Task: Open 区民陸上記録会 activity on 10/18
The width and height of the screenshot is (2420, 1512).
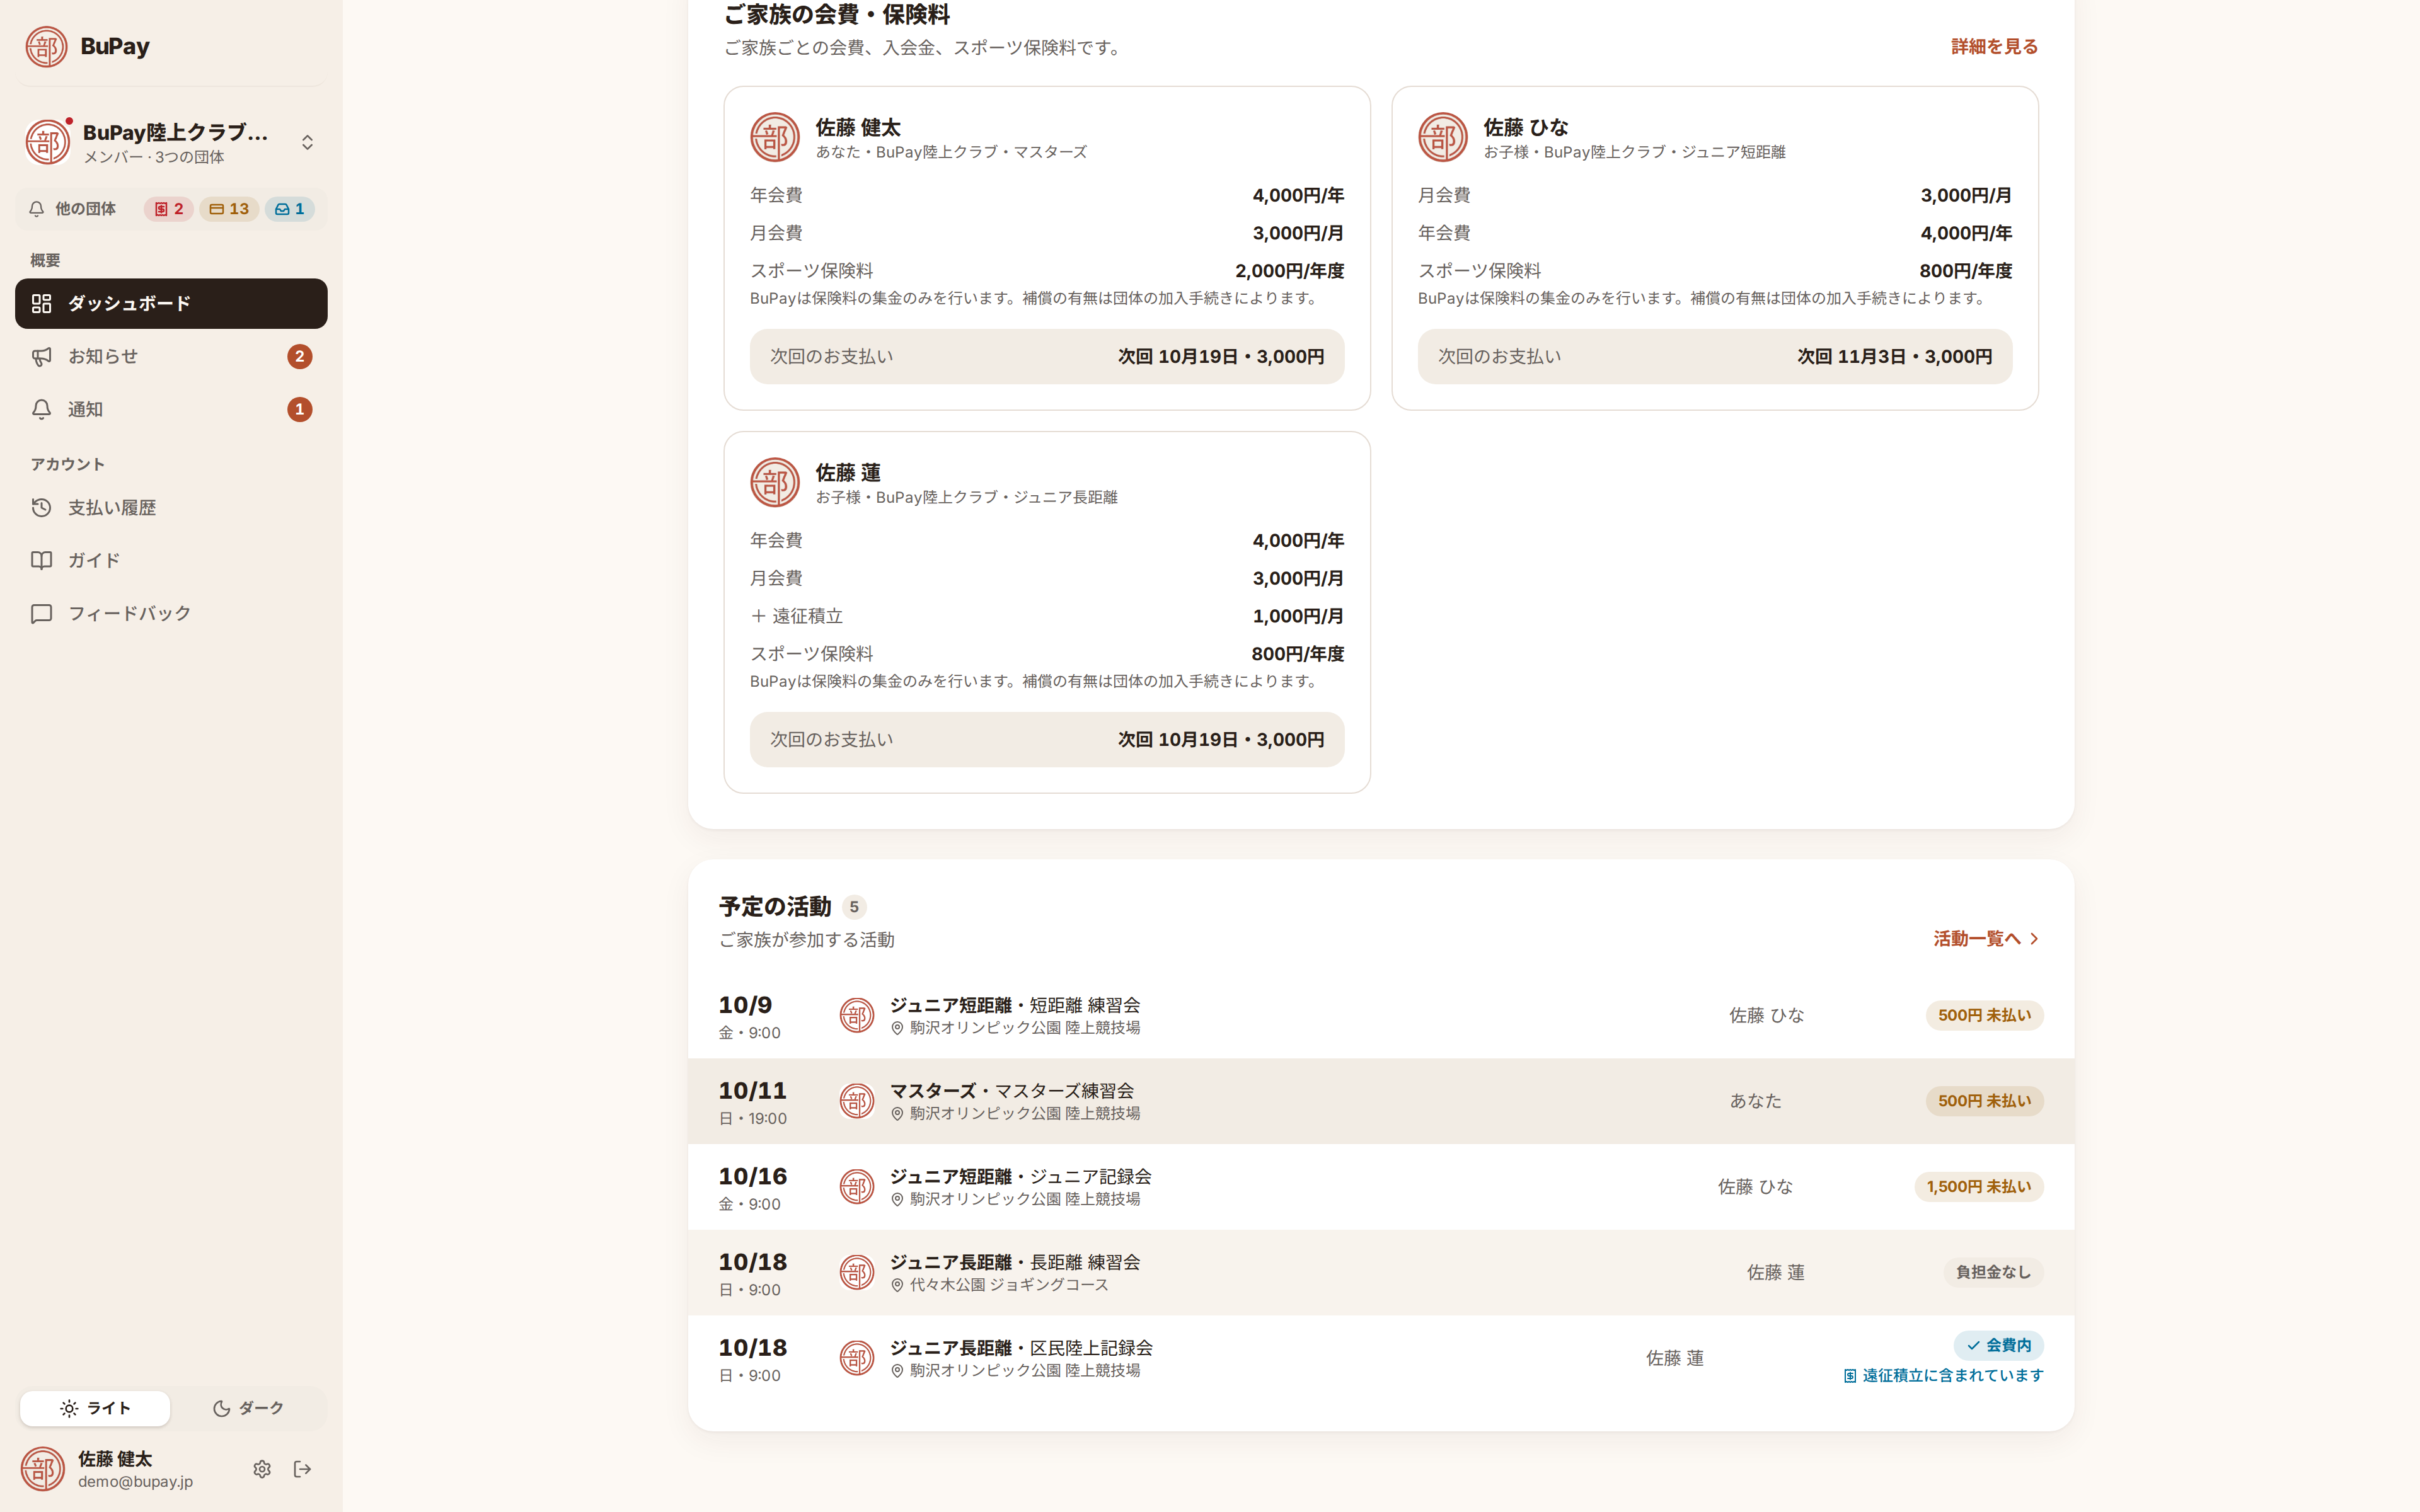Action: pyautogui.click(x=1381, y=1358)
